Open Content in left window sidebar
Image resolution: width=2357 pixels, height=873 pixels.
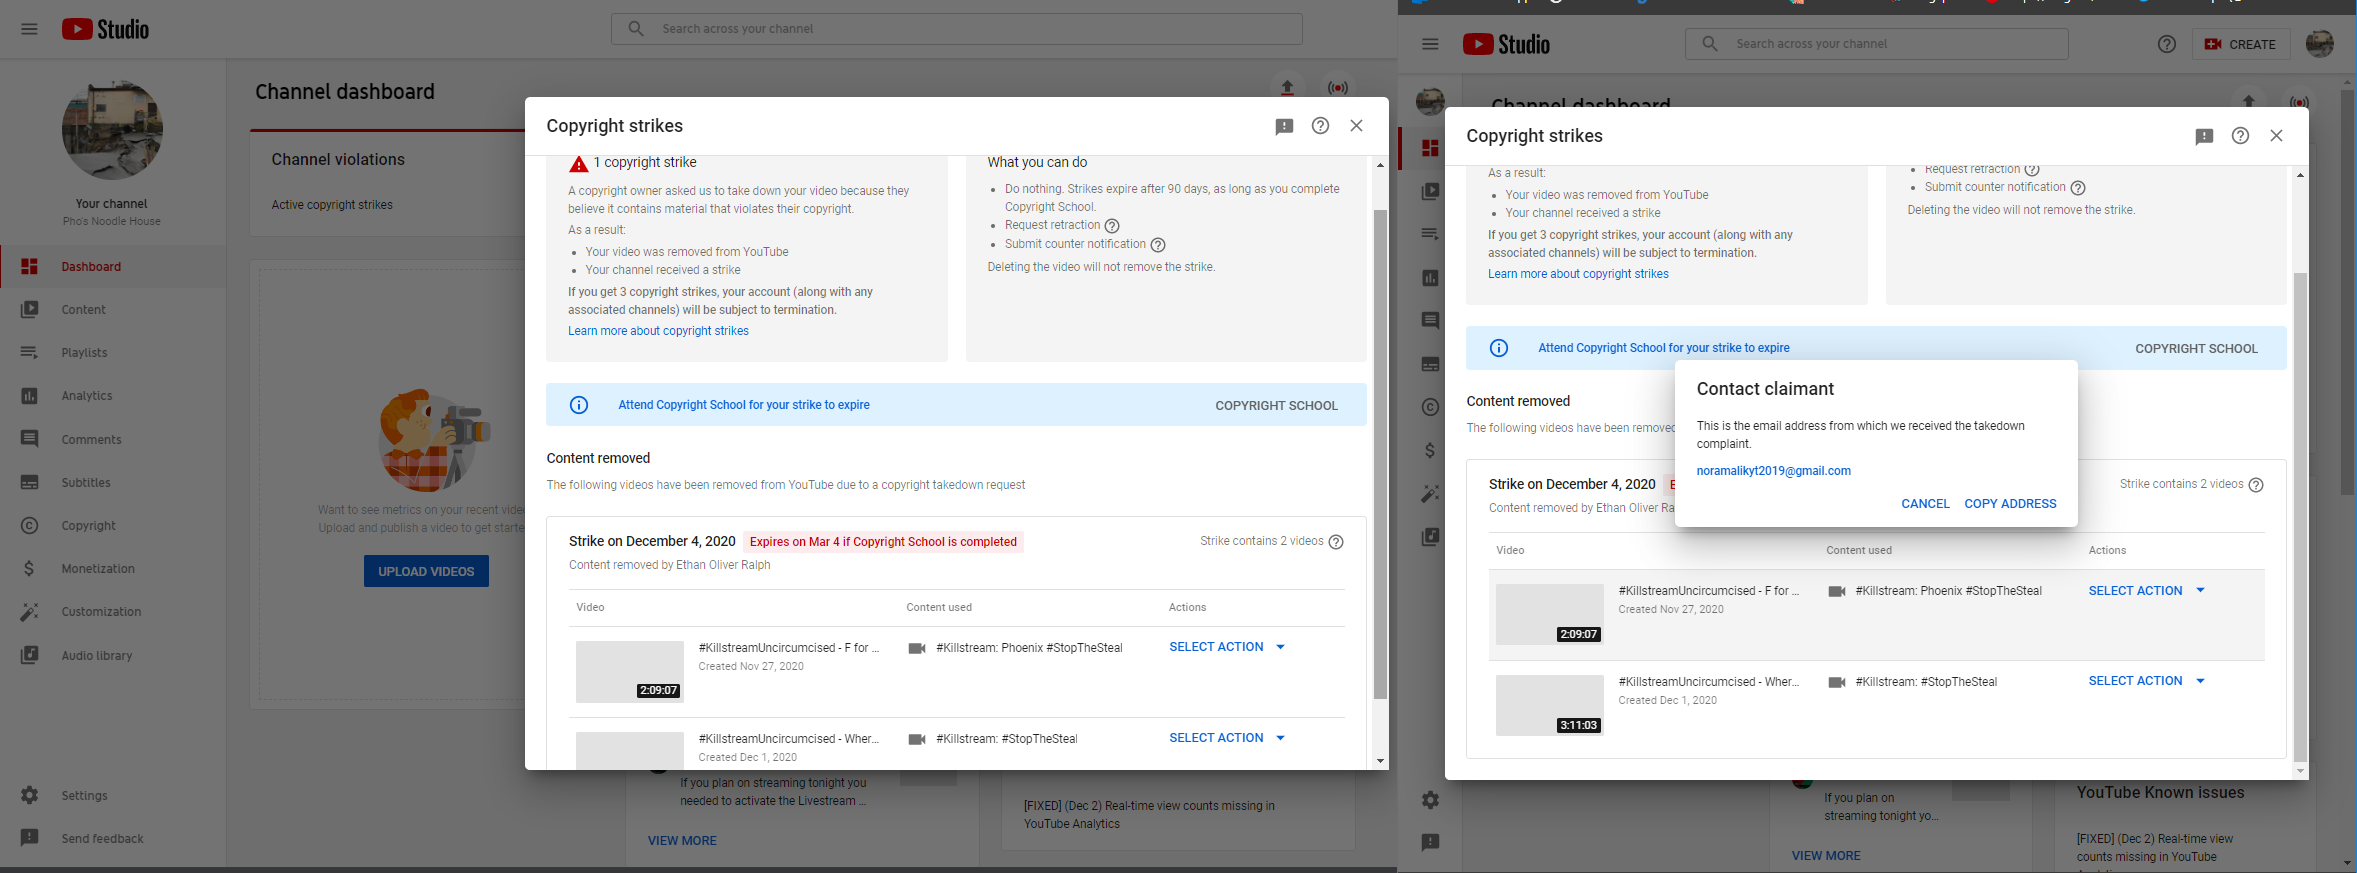pos(113,310)
